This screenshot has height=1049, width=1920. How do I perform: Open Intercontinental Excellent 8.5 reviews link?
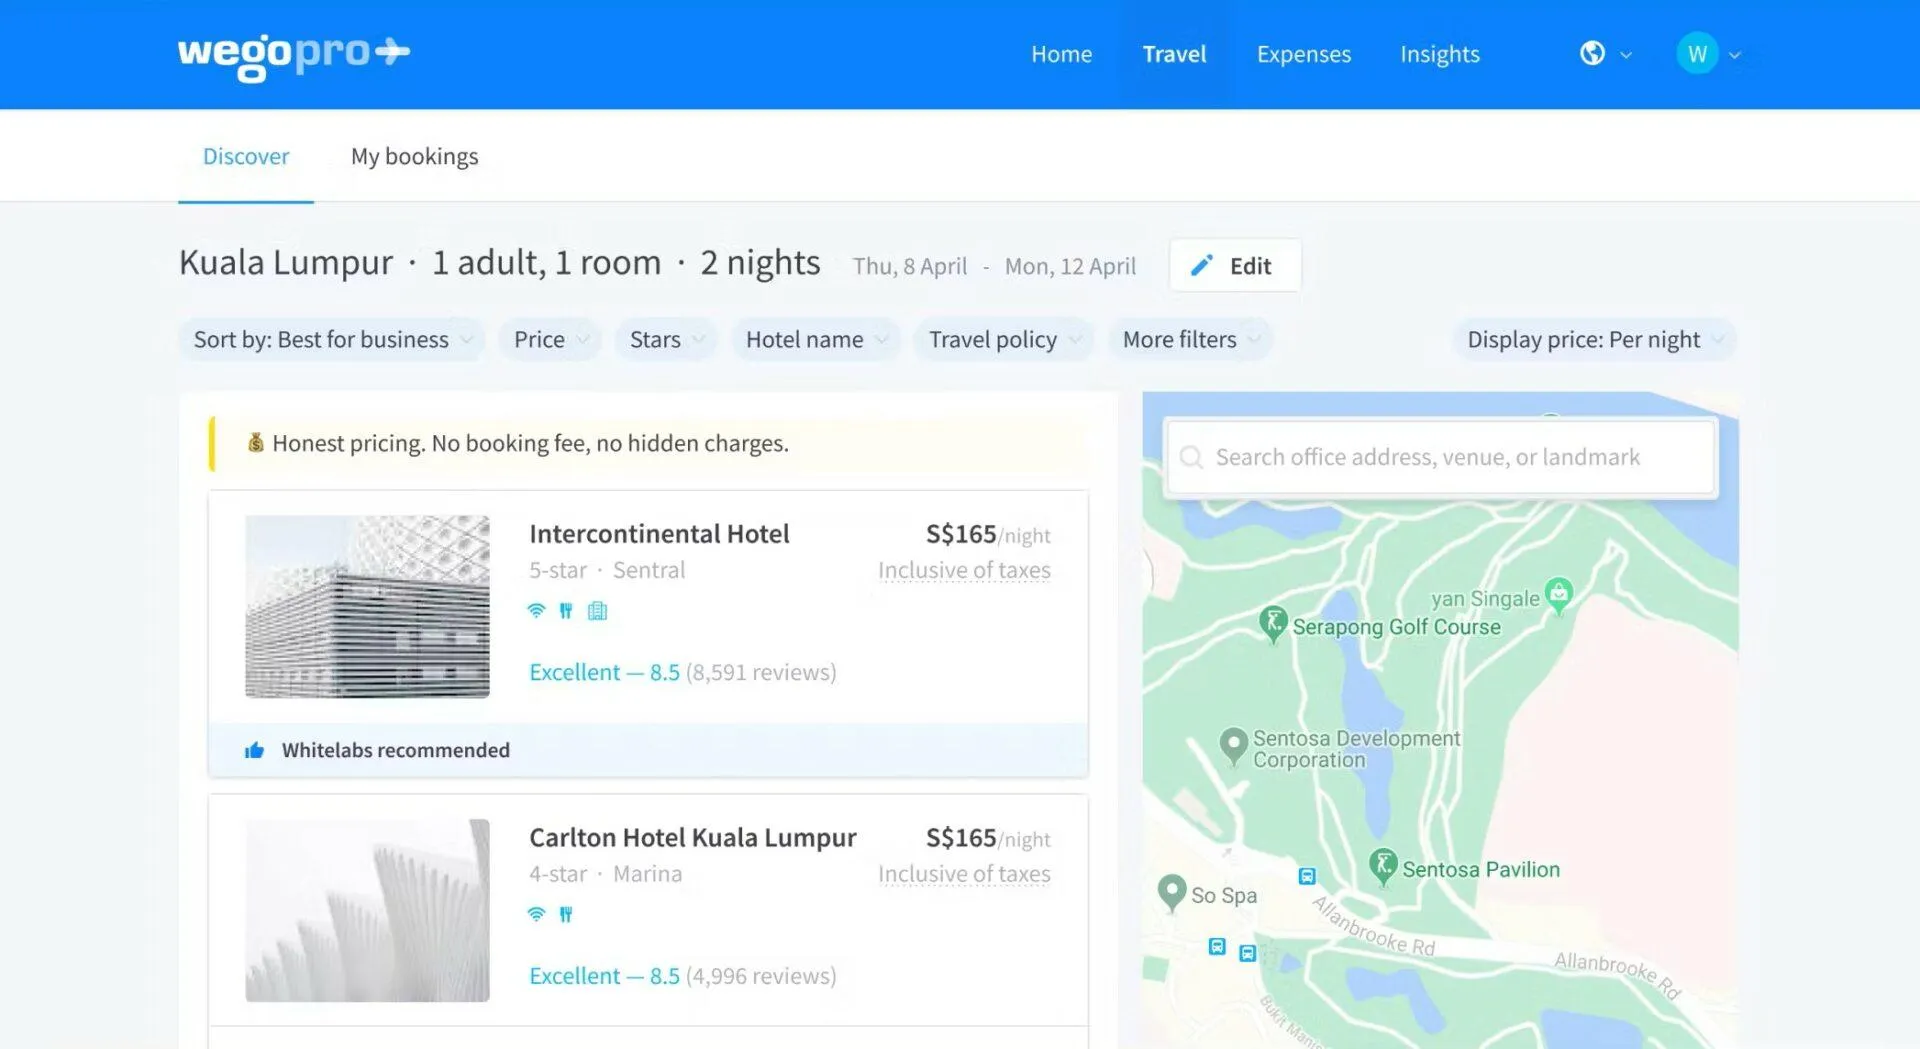click(x=683, y=672)
